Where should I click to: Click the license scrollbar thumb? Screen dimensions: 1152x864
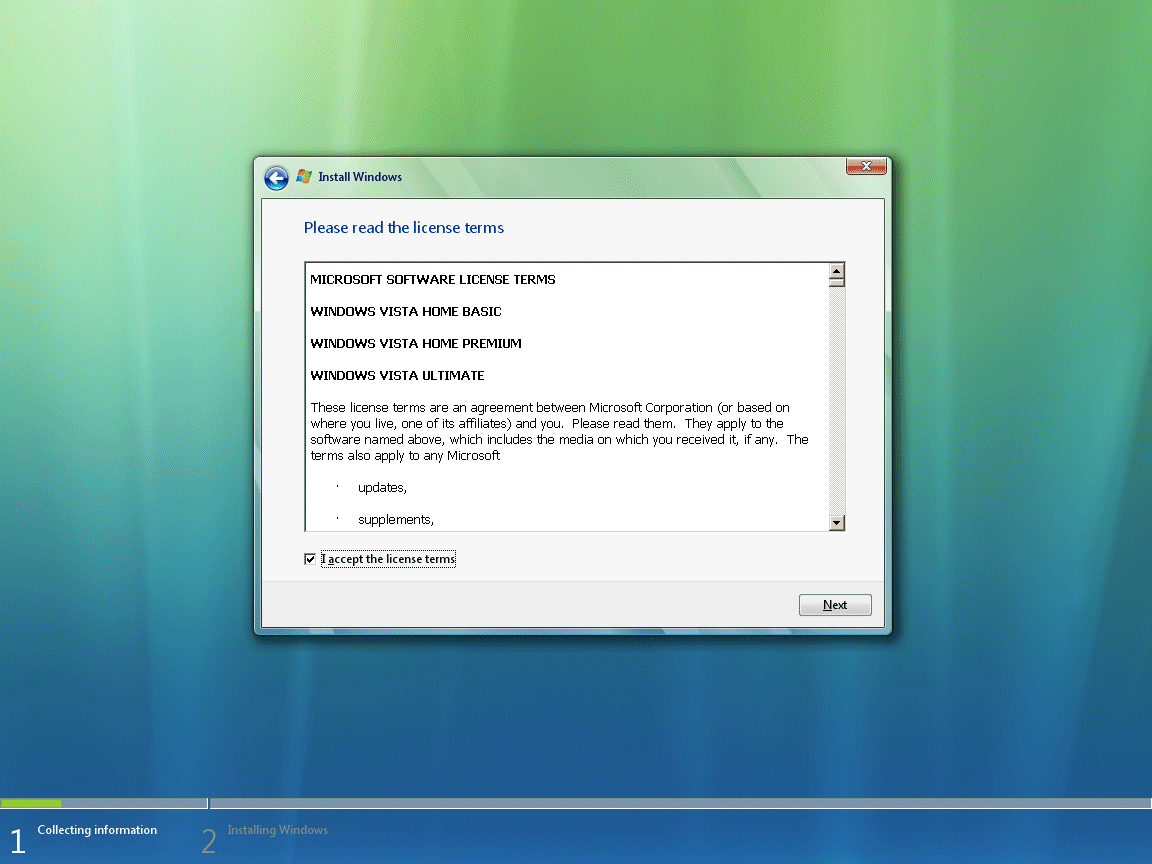[x=837, y=283]
